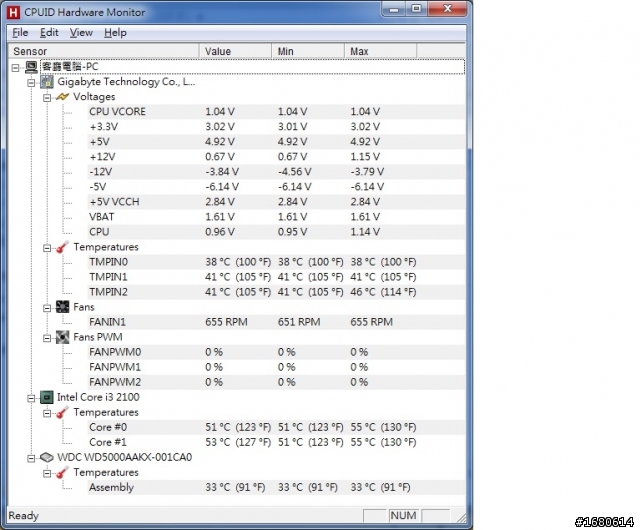Collapse the Gigabyte Temperatures group
This screenshot has height=530, width=640.
(x=47, y=248)
